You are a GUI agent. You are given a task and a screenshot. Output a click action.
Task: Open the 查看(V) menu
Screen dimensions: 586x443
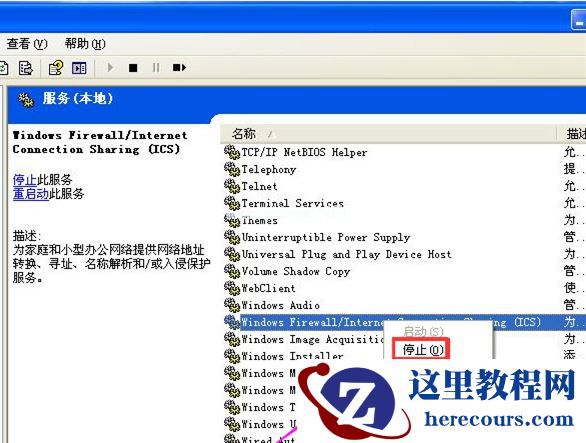click(x=27, y=44)
